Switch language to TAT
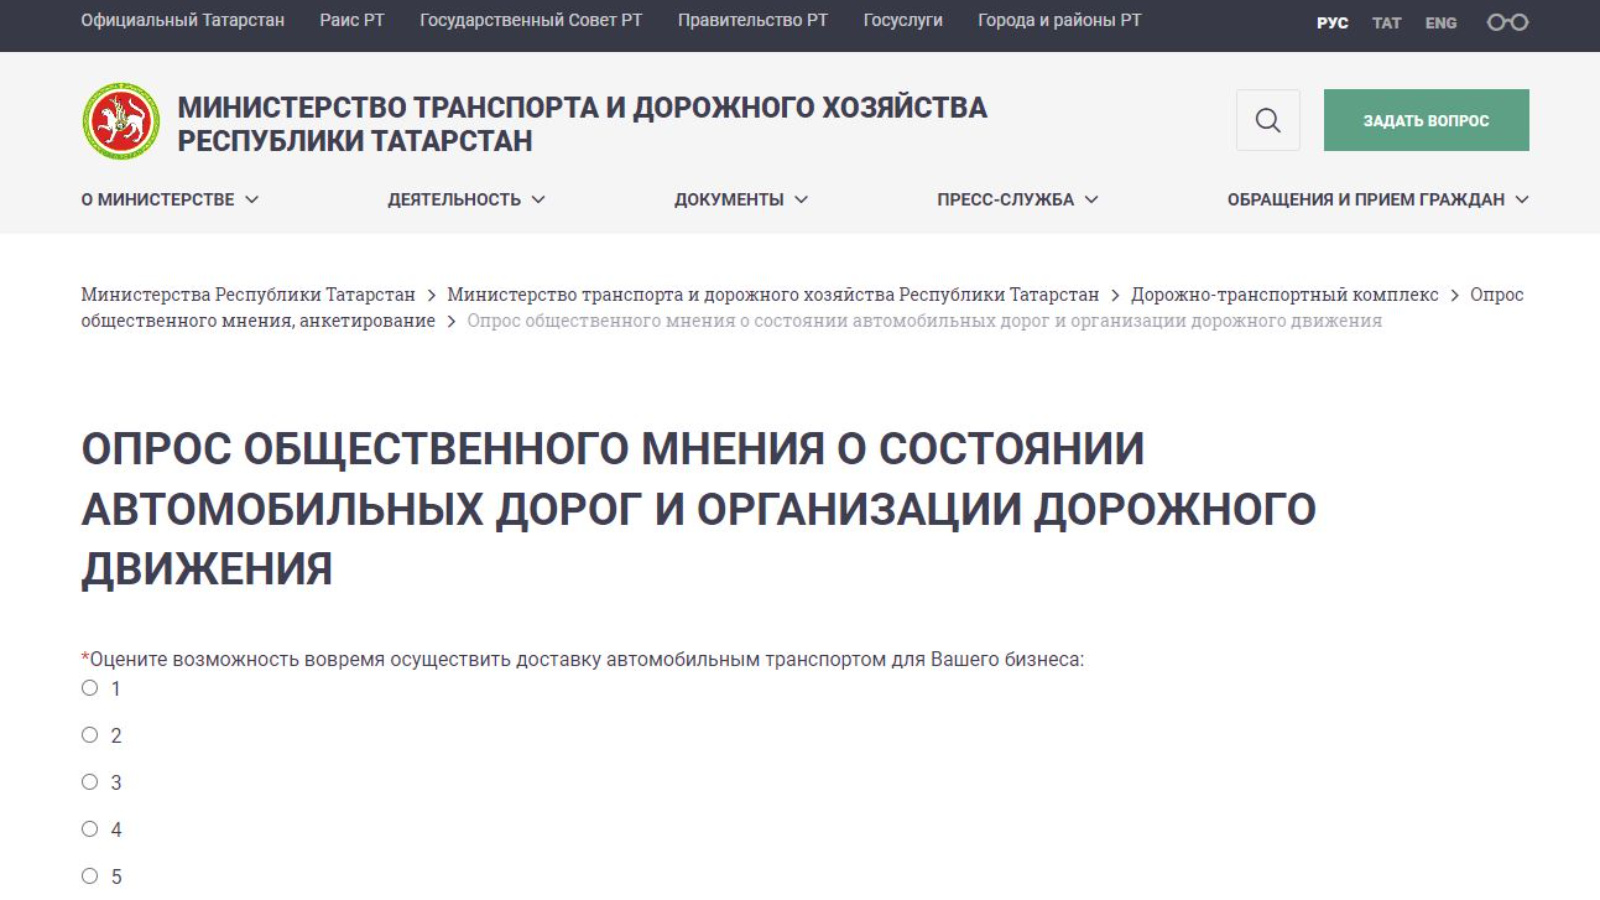The image size is (1600, 900). point(1386,23)
